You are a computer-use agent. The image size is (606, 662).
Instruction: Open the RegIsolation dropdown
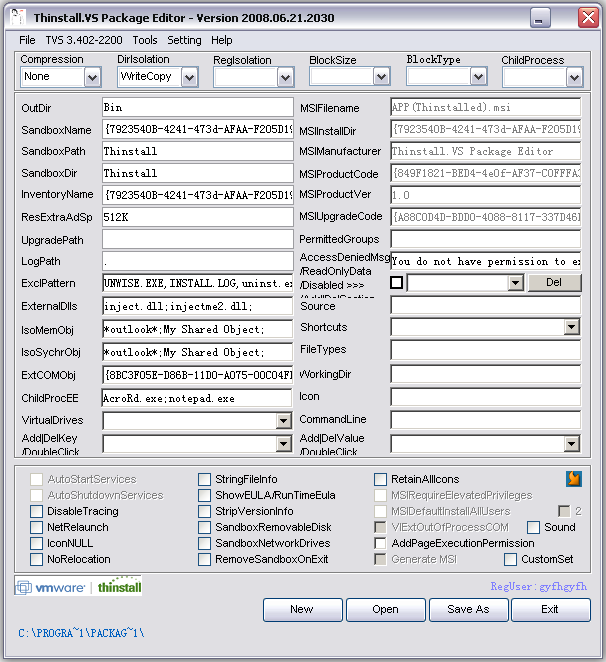(x=285, y=77)
